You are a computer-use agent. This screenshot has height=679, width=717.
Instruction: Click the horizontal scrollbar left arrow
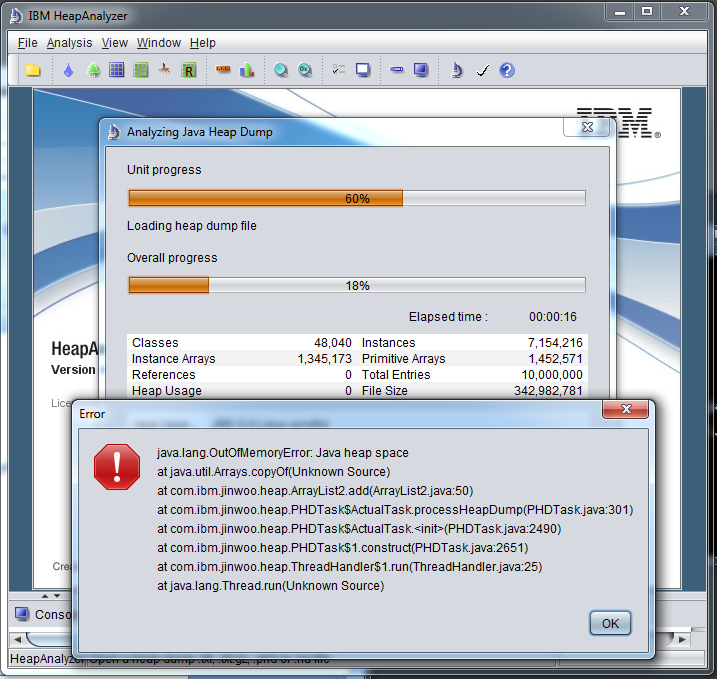(x=17, y=639)
